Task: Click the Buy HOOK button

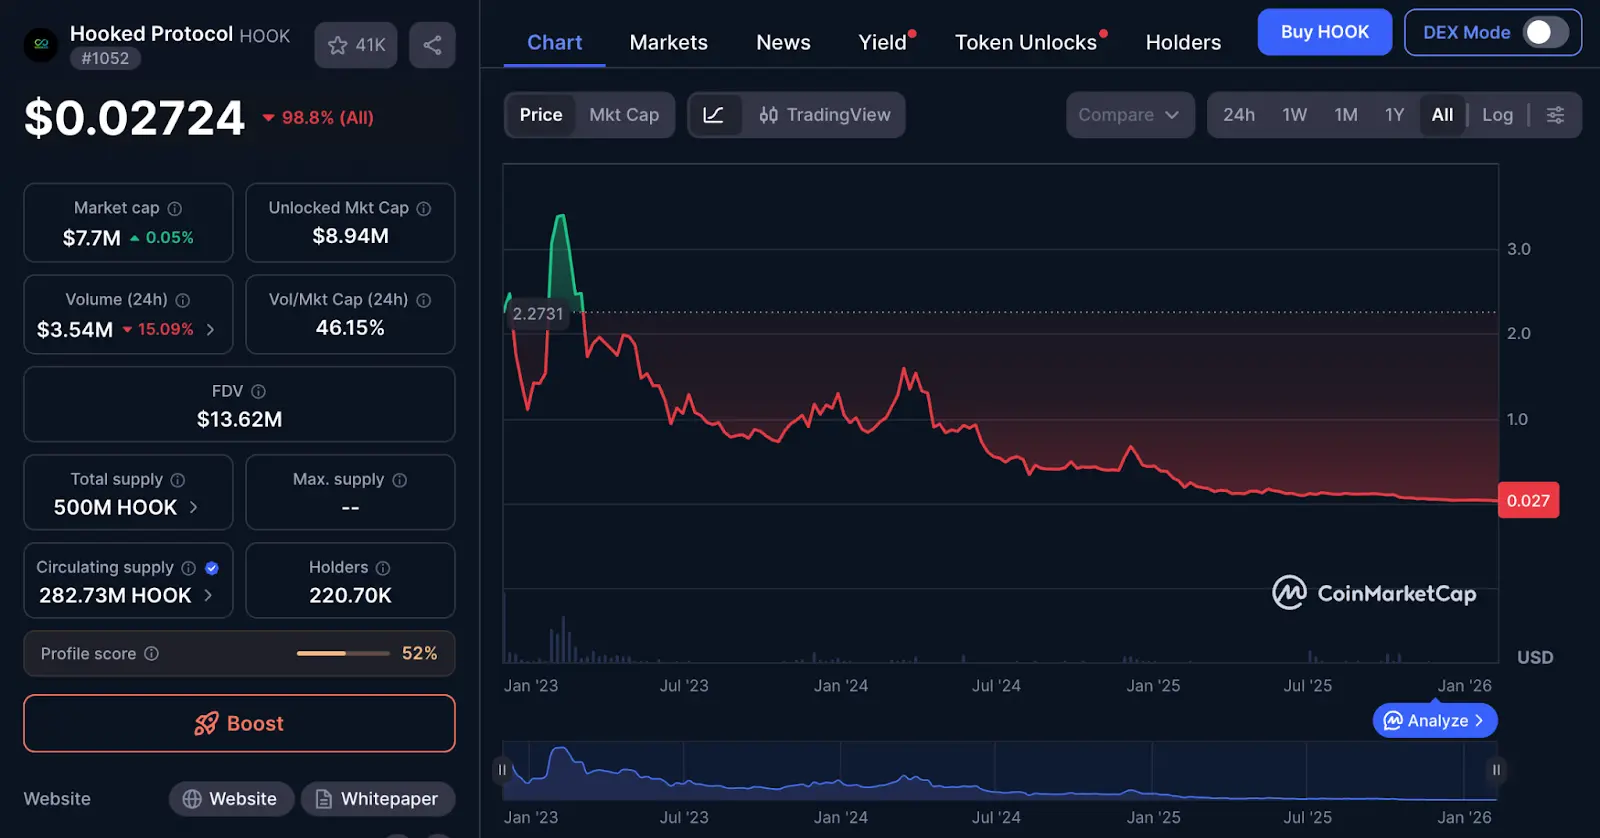Action: click(1324, 32)
